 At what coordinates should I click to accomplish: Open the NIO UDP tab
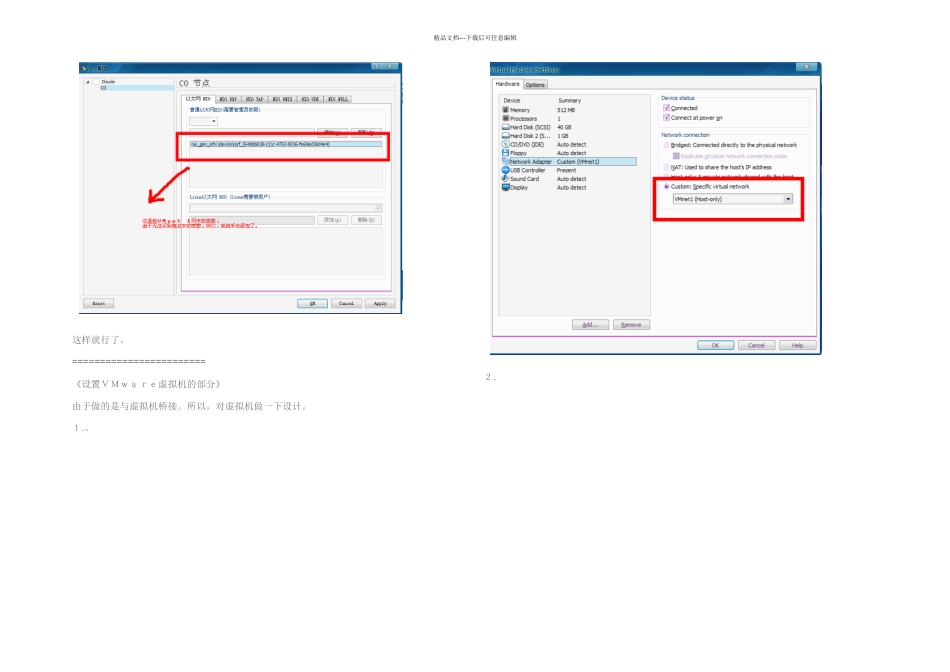click(x=228, y=99)
